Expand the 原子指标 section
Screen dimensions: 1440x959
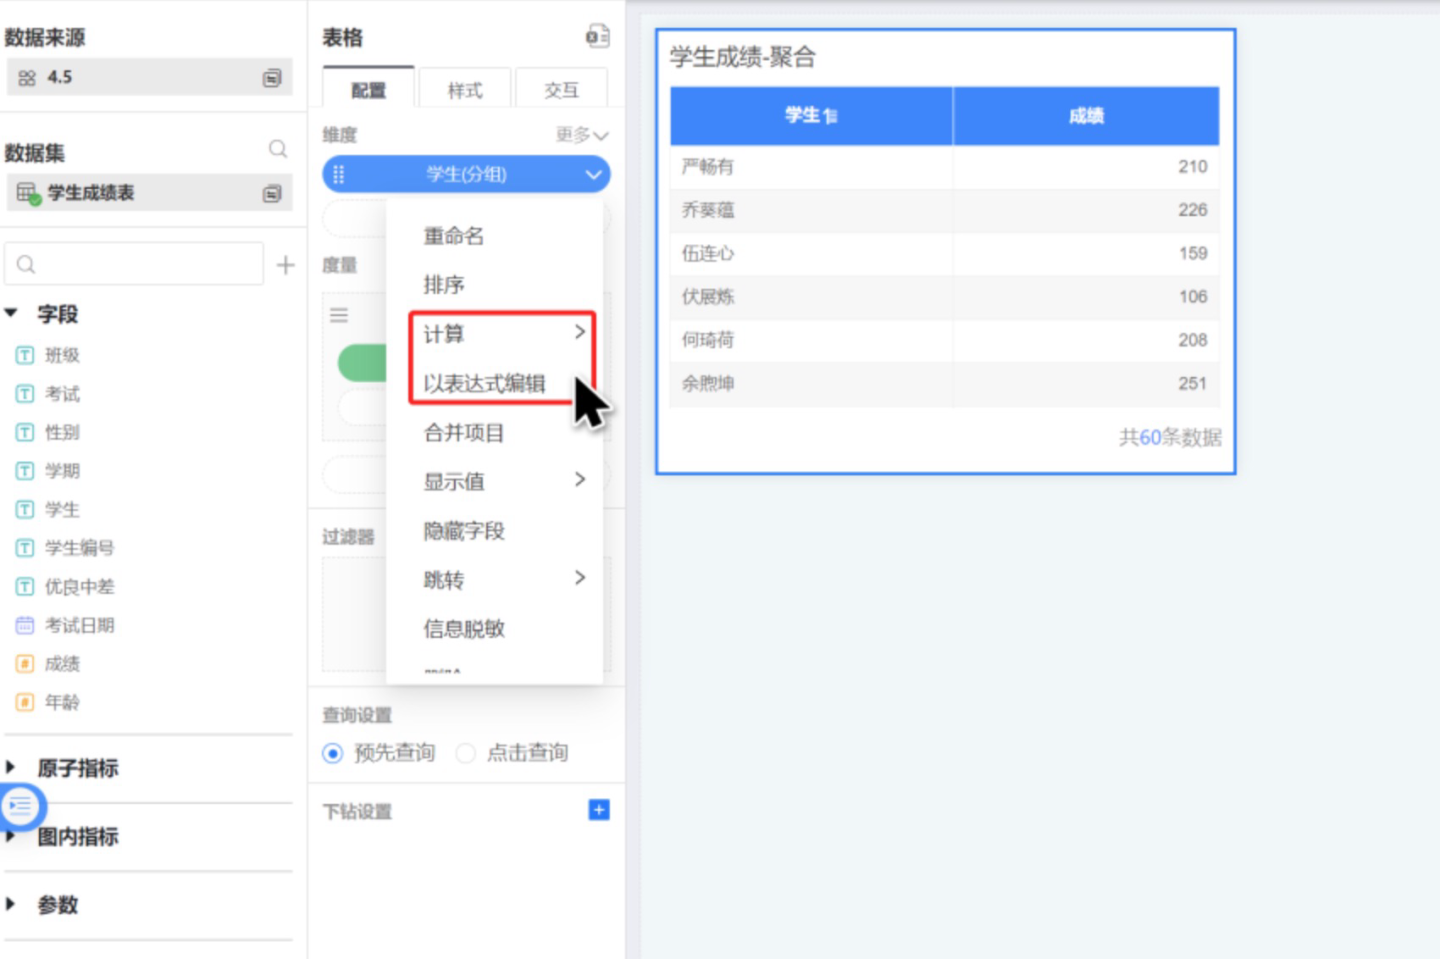click(x=12, y=767)
